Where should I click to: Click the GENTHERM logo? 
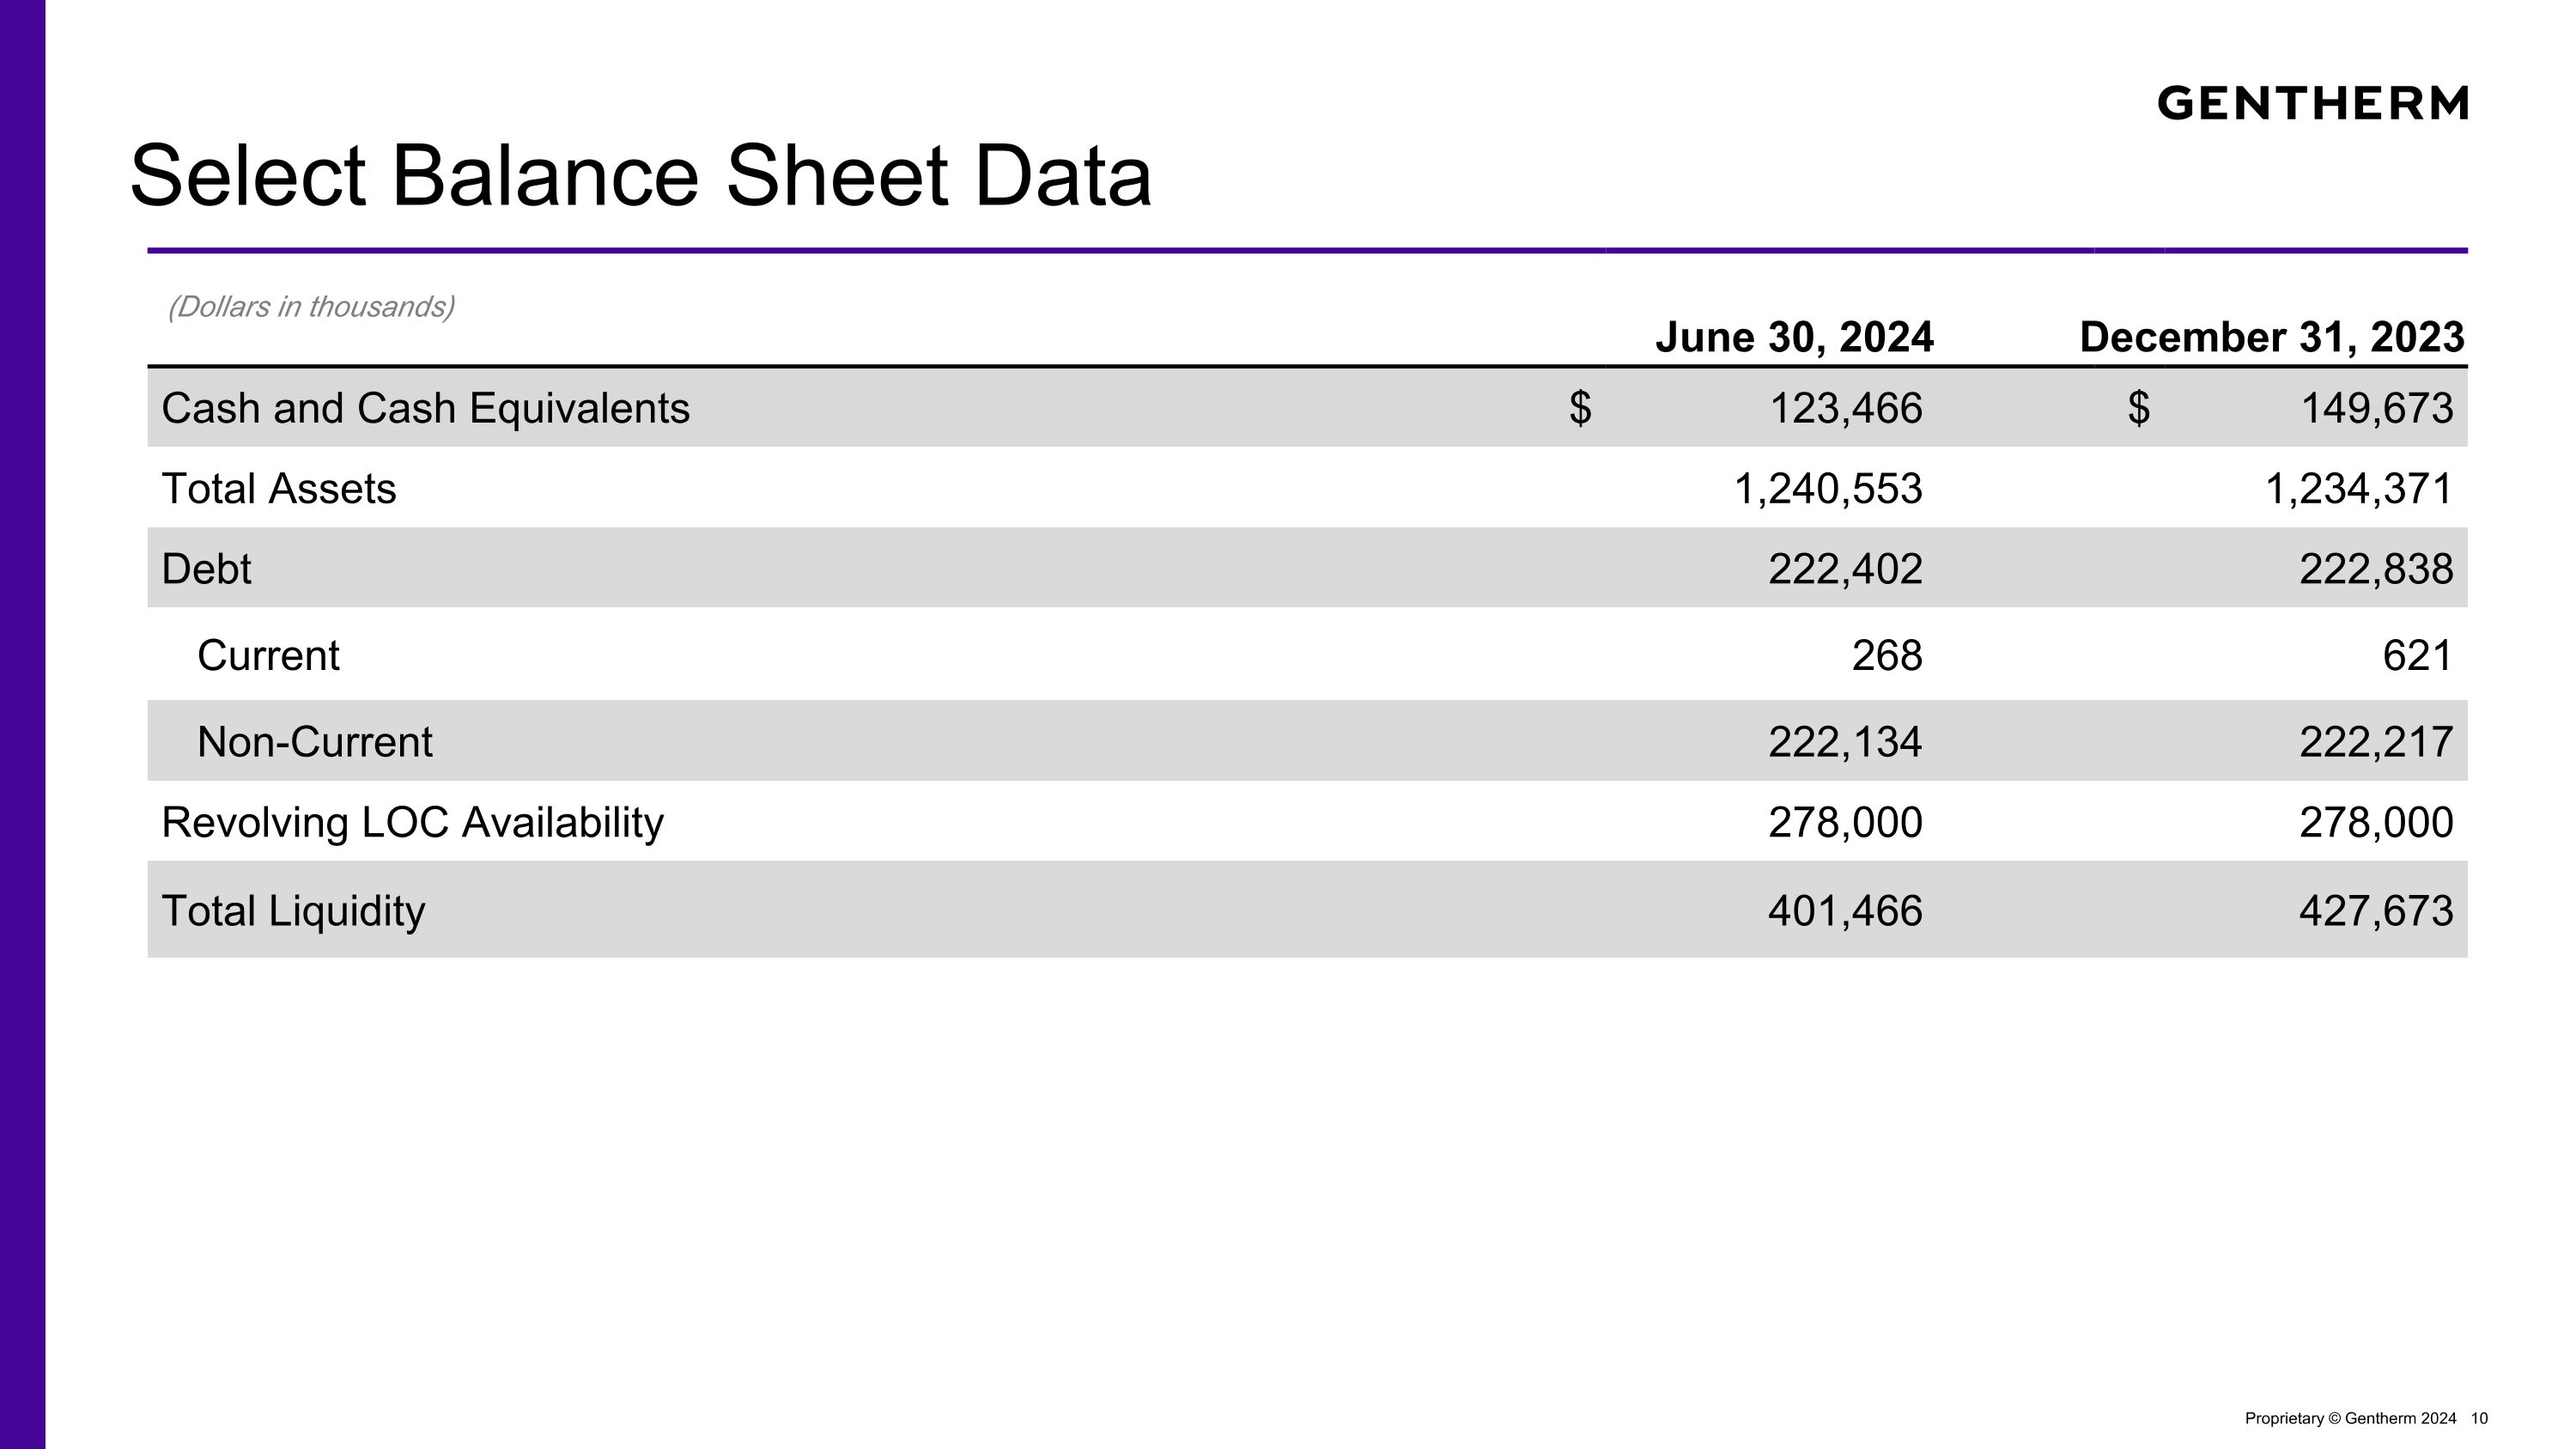point(2312,103)
